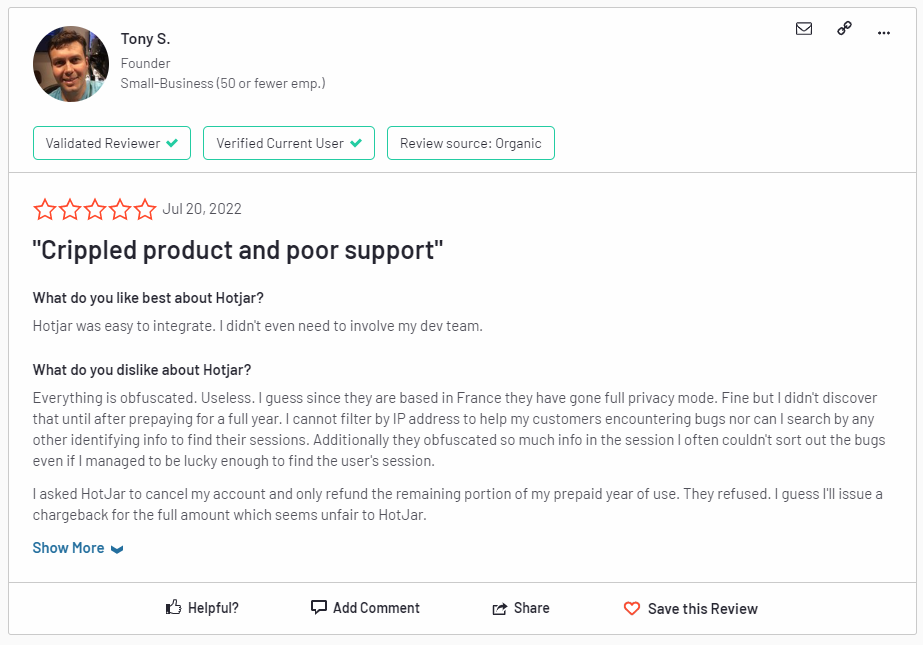The height and width of the screenshot is (645, 923).
Task: Open the review title "Crippled product and poor support"
Action: 237,250
